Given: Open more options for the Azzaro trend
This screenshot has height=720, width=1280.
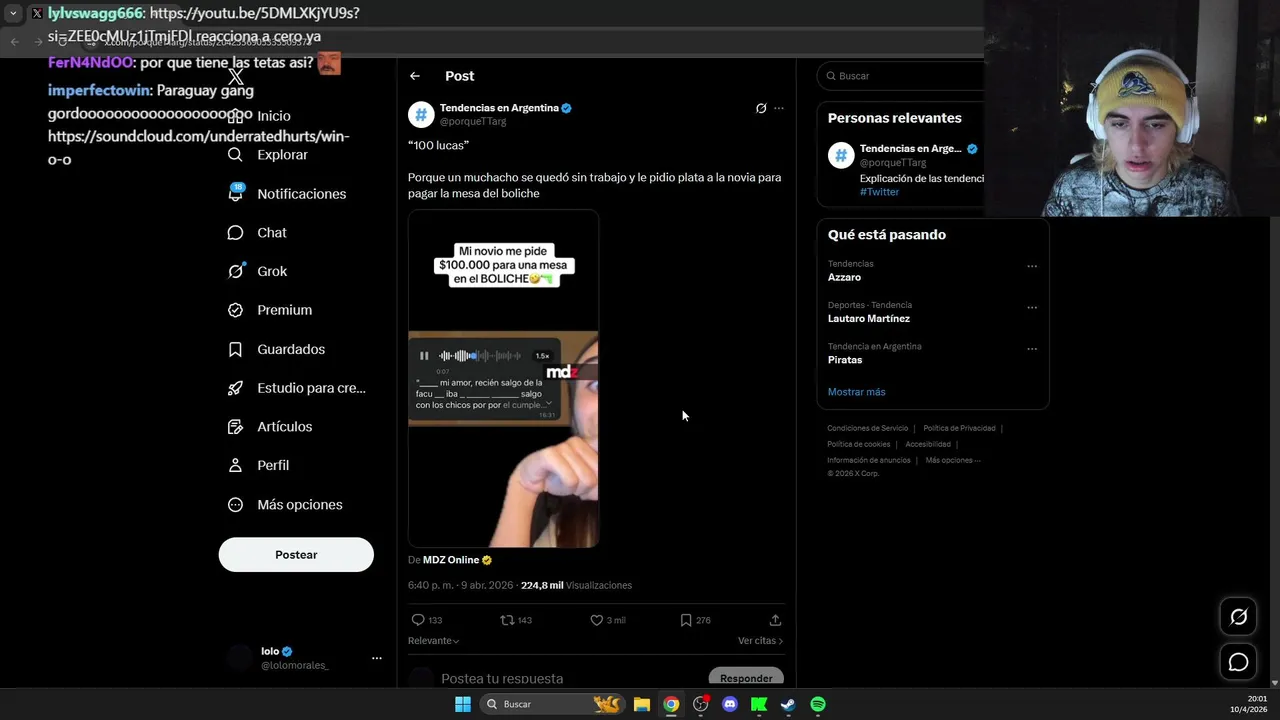Looking at the screenshot, I should 1032,266.
